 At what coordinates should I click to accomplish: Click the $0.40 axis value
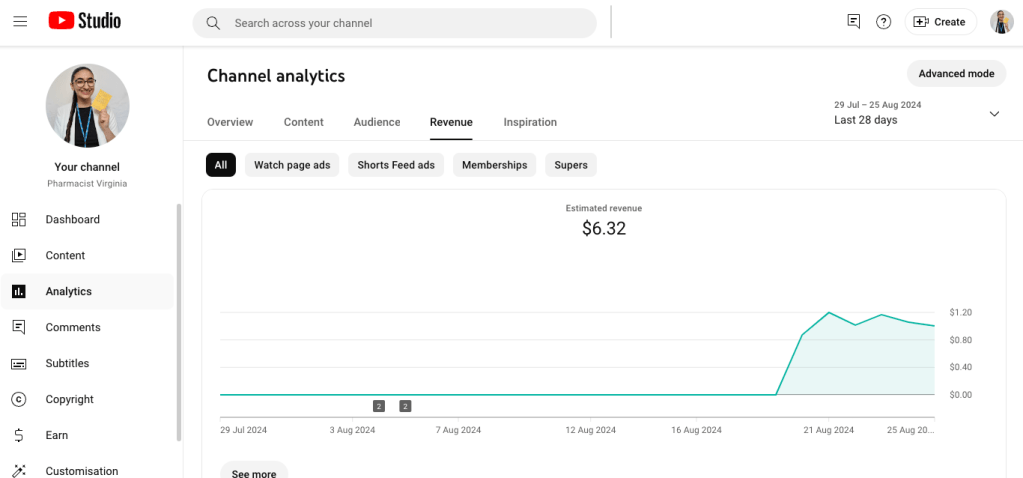point(961,367)
